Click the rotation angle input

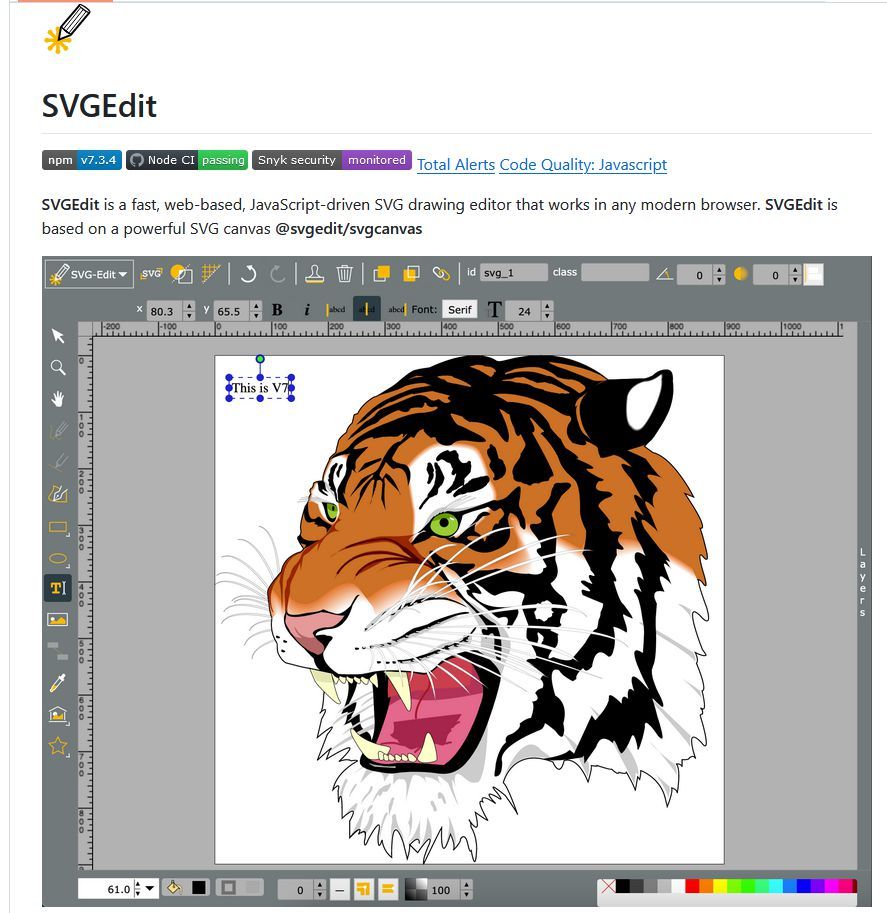[695, 275]
